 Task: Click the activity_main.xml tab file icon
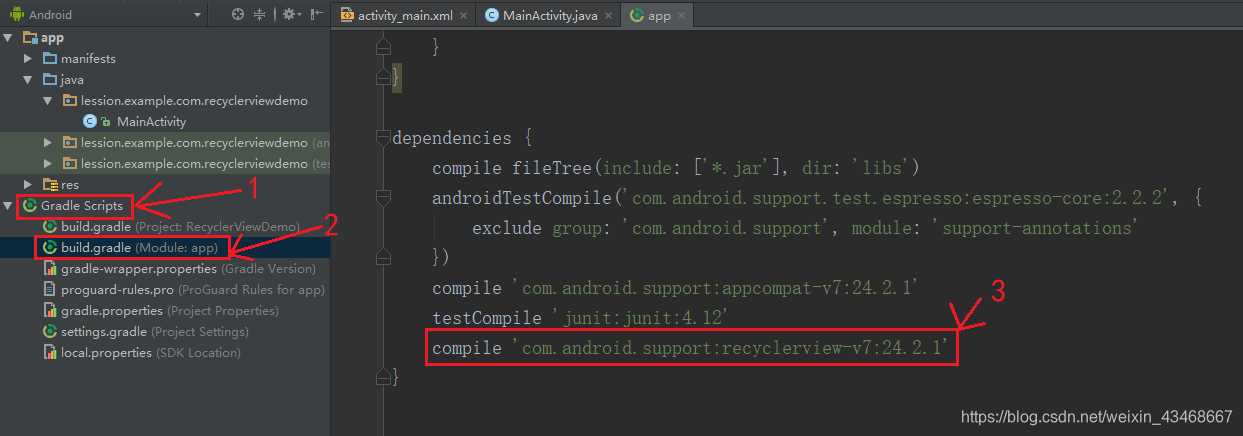tap(347, 15)
